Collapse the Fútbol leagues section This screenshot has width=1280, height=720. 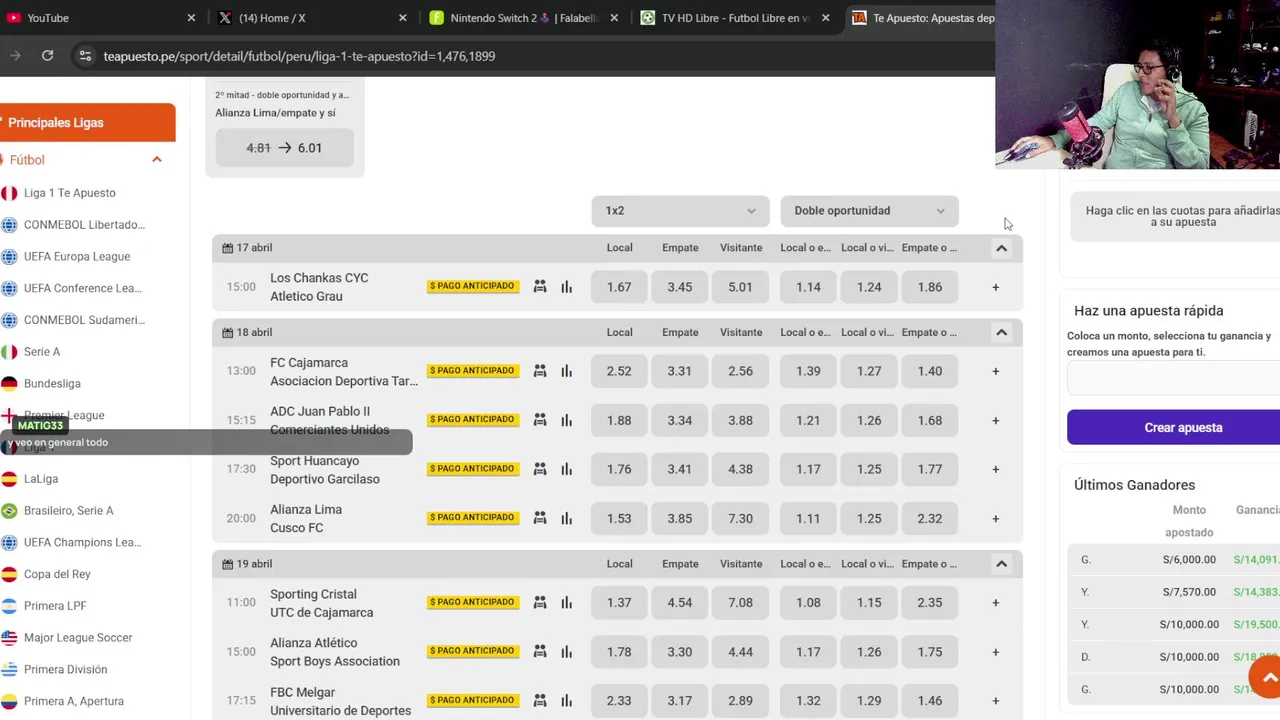click(x=157, y=160)
